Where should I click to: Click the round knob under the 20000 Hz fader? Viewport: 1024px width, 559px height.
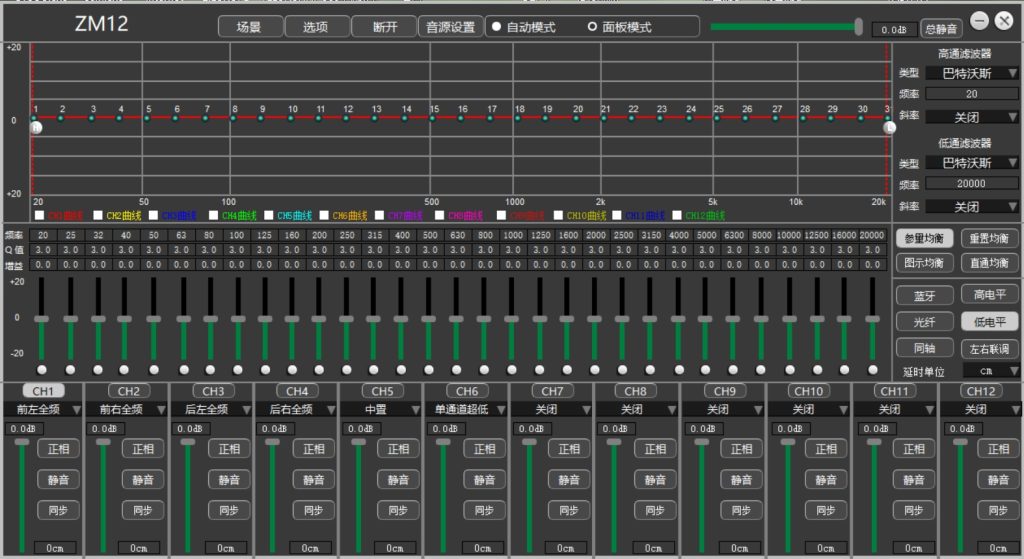872,370
